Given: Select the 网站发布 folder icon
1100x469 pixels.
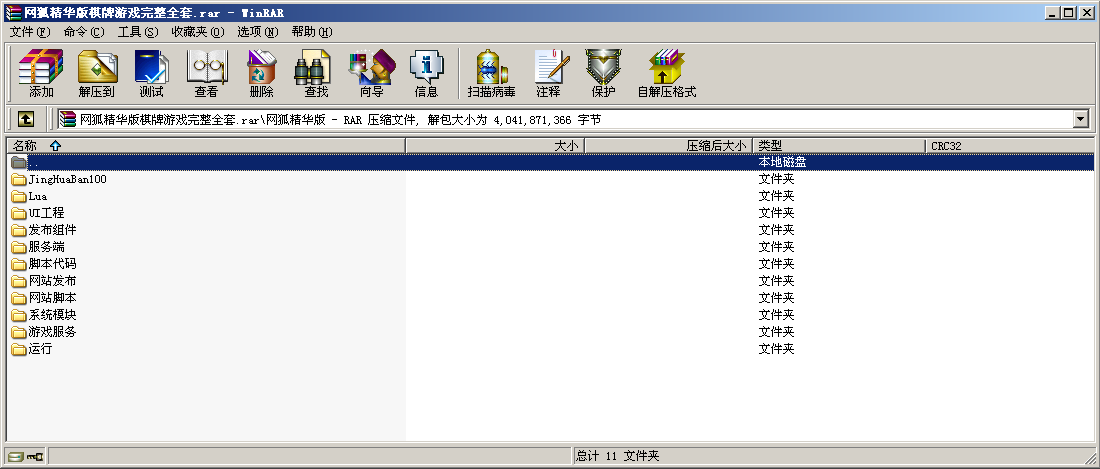Looking at the screenshot, I should tap(19, 281).
